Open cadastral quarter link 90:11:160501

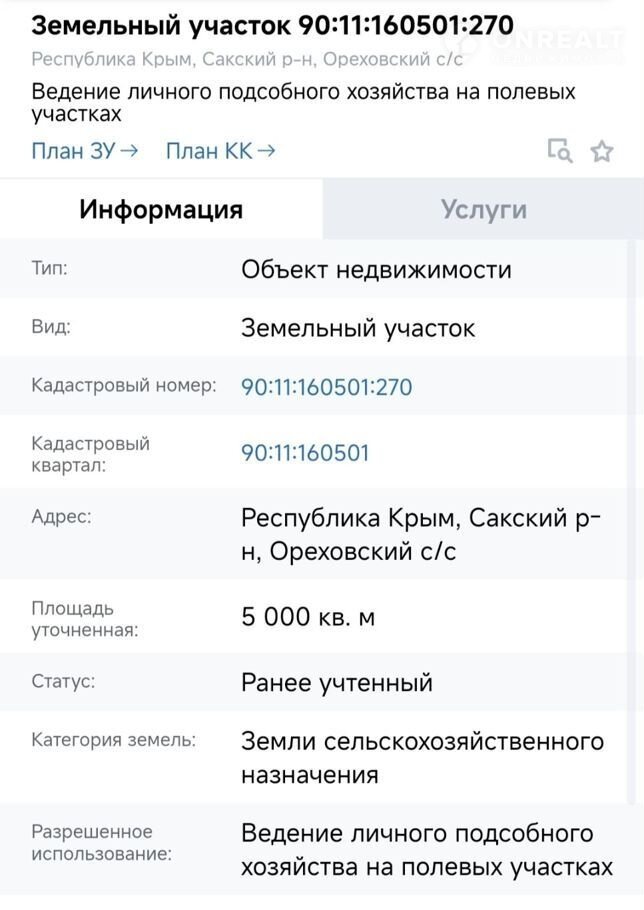click(305, 453)
